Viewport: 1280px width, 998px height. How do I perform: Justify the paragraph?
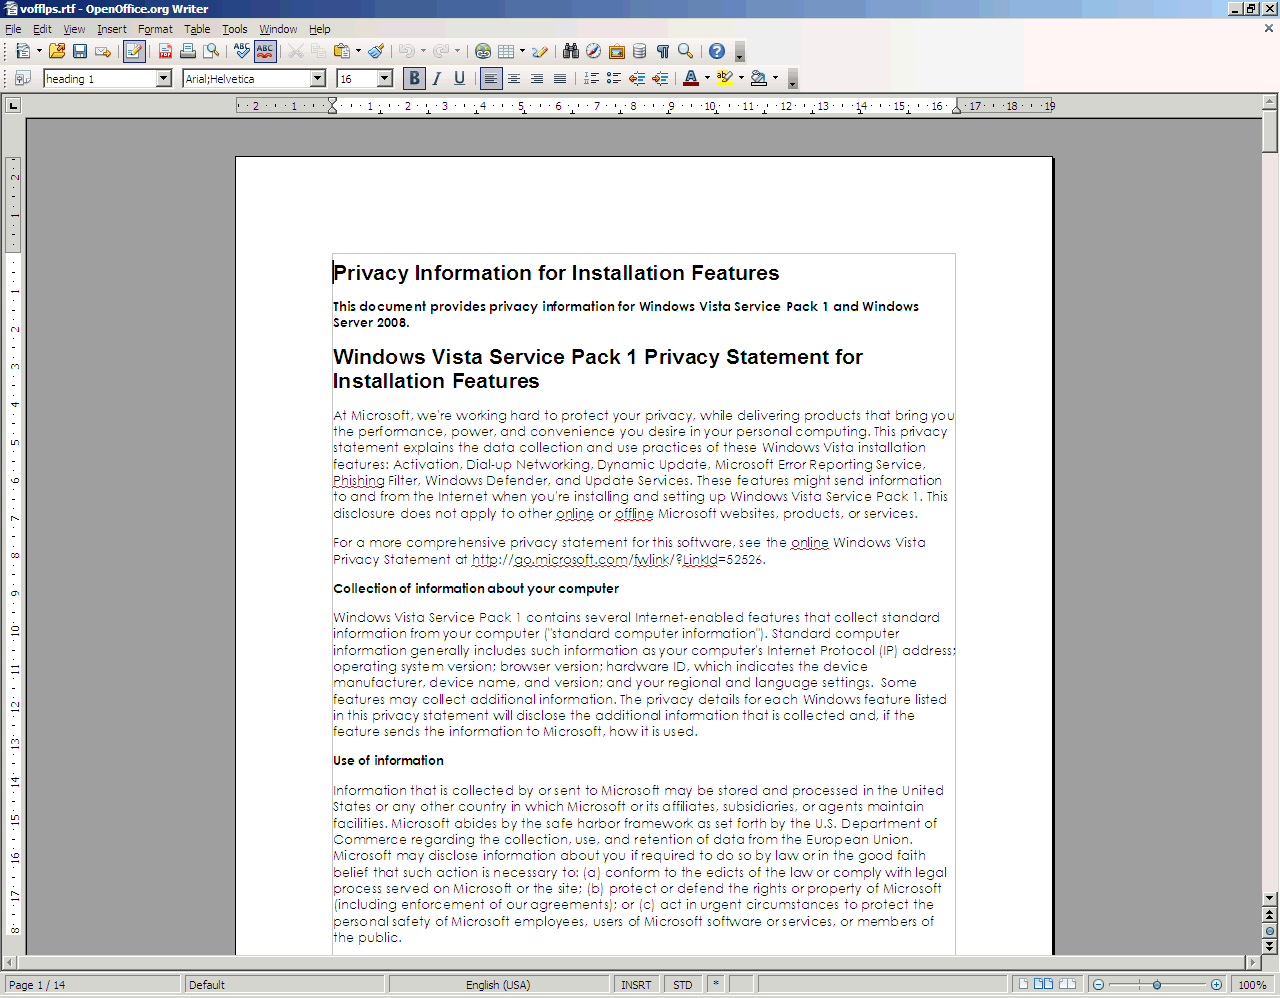(560, 78)
